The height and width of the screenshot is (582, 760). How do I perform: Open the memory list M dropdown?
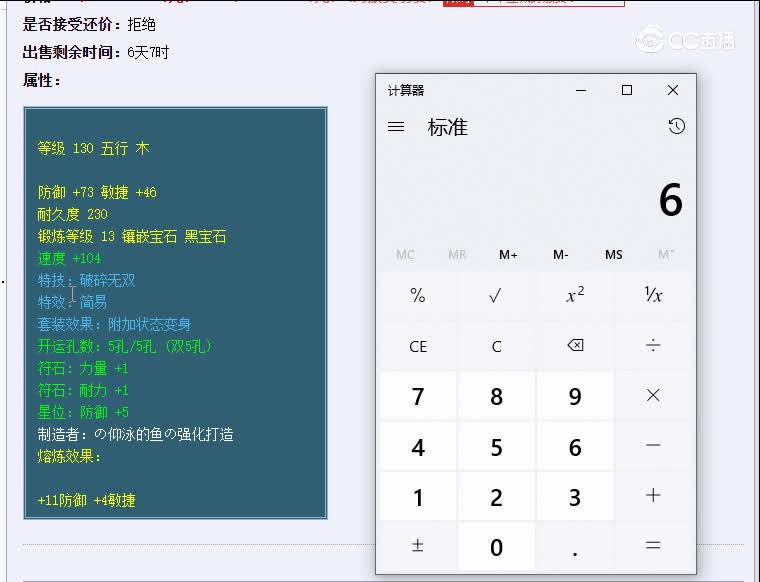(x=665, y=254)
